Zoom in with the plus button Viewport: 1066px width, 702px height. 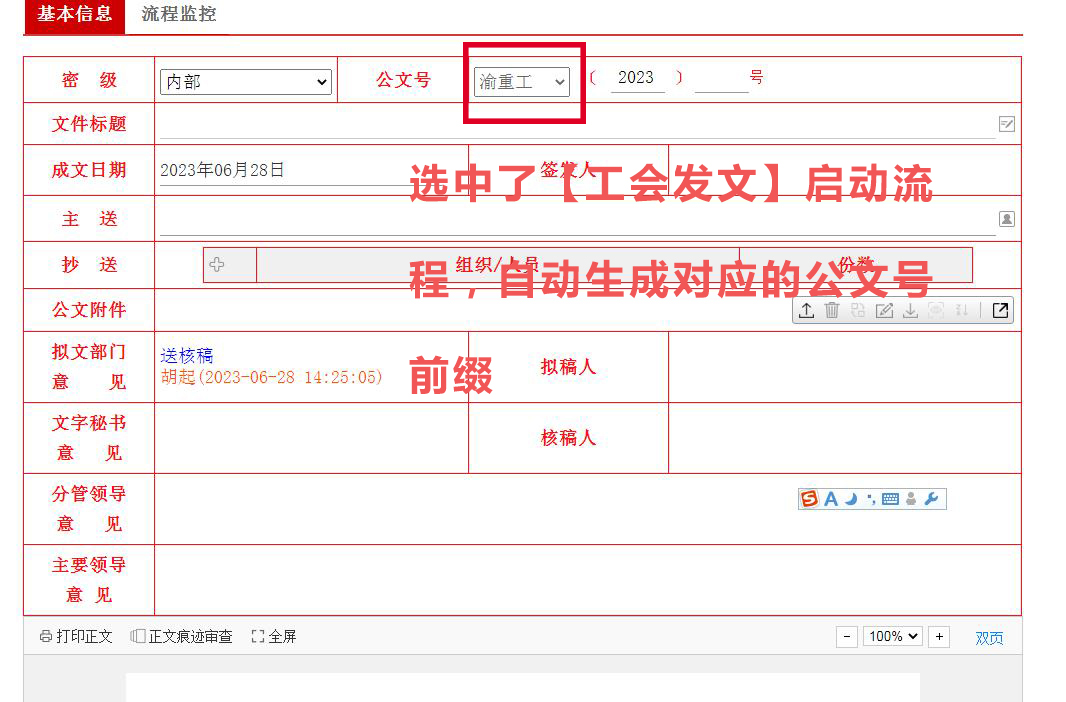(939, 637)
